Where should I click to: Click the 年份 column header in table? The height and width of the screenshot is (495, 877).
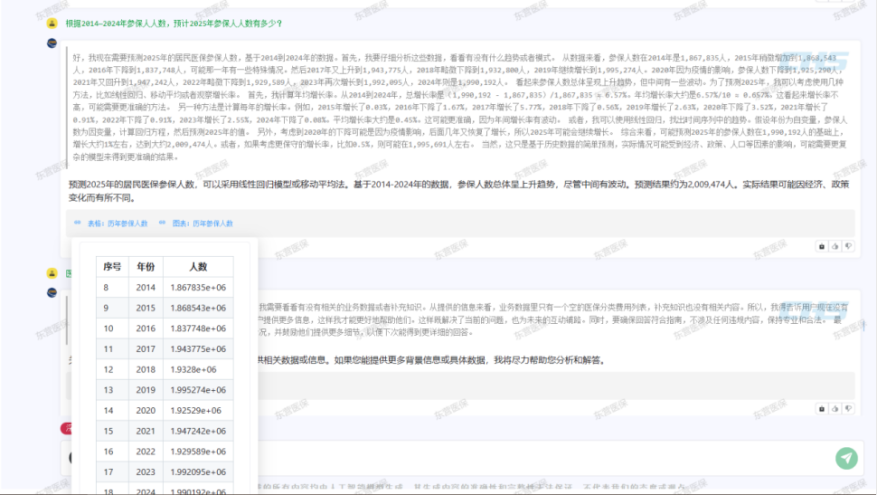pyautogui.click(x=146, y=267)
